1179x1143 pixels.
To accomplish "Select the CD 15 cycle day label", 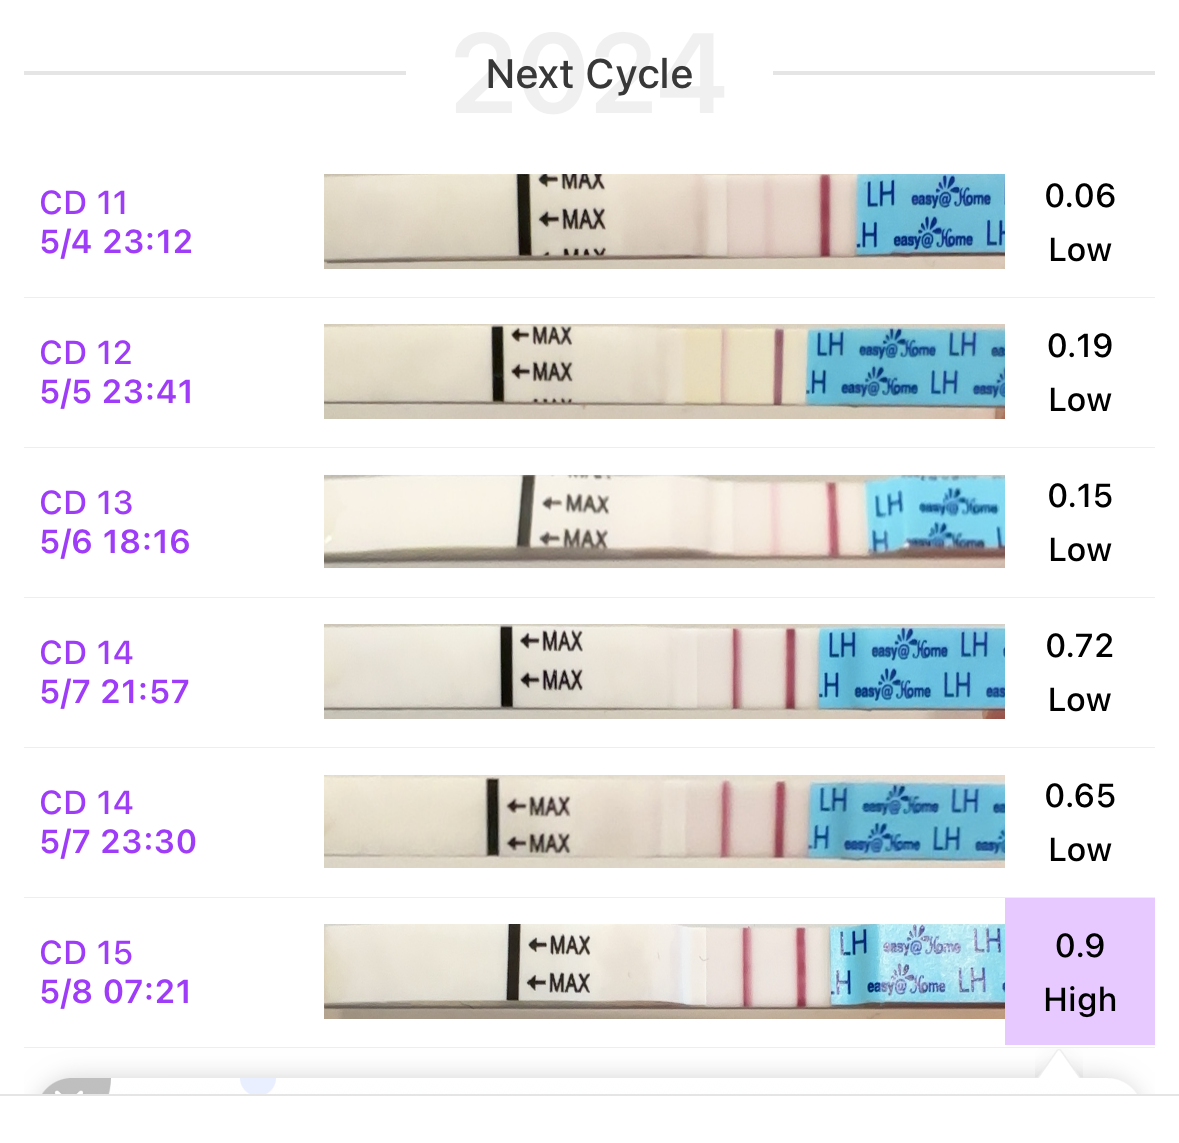I will [86, 953].
